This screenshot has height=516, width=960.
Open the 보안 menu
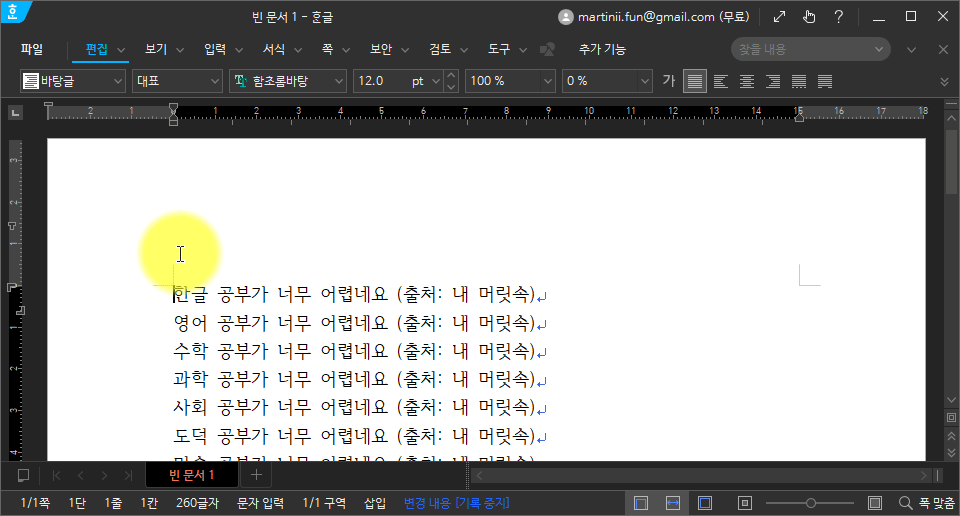click(381, 49)
